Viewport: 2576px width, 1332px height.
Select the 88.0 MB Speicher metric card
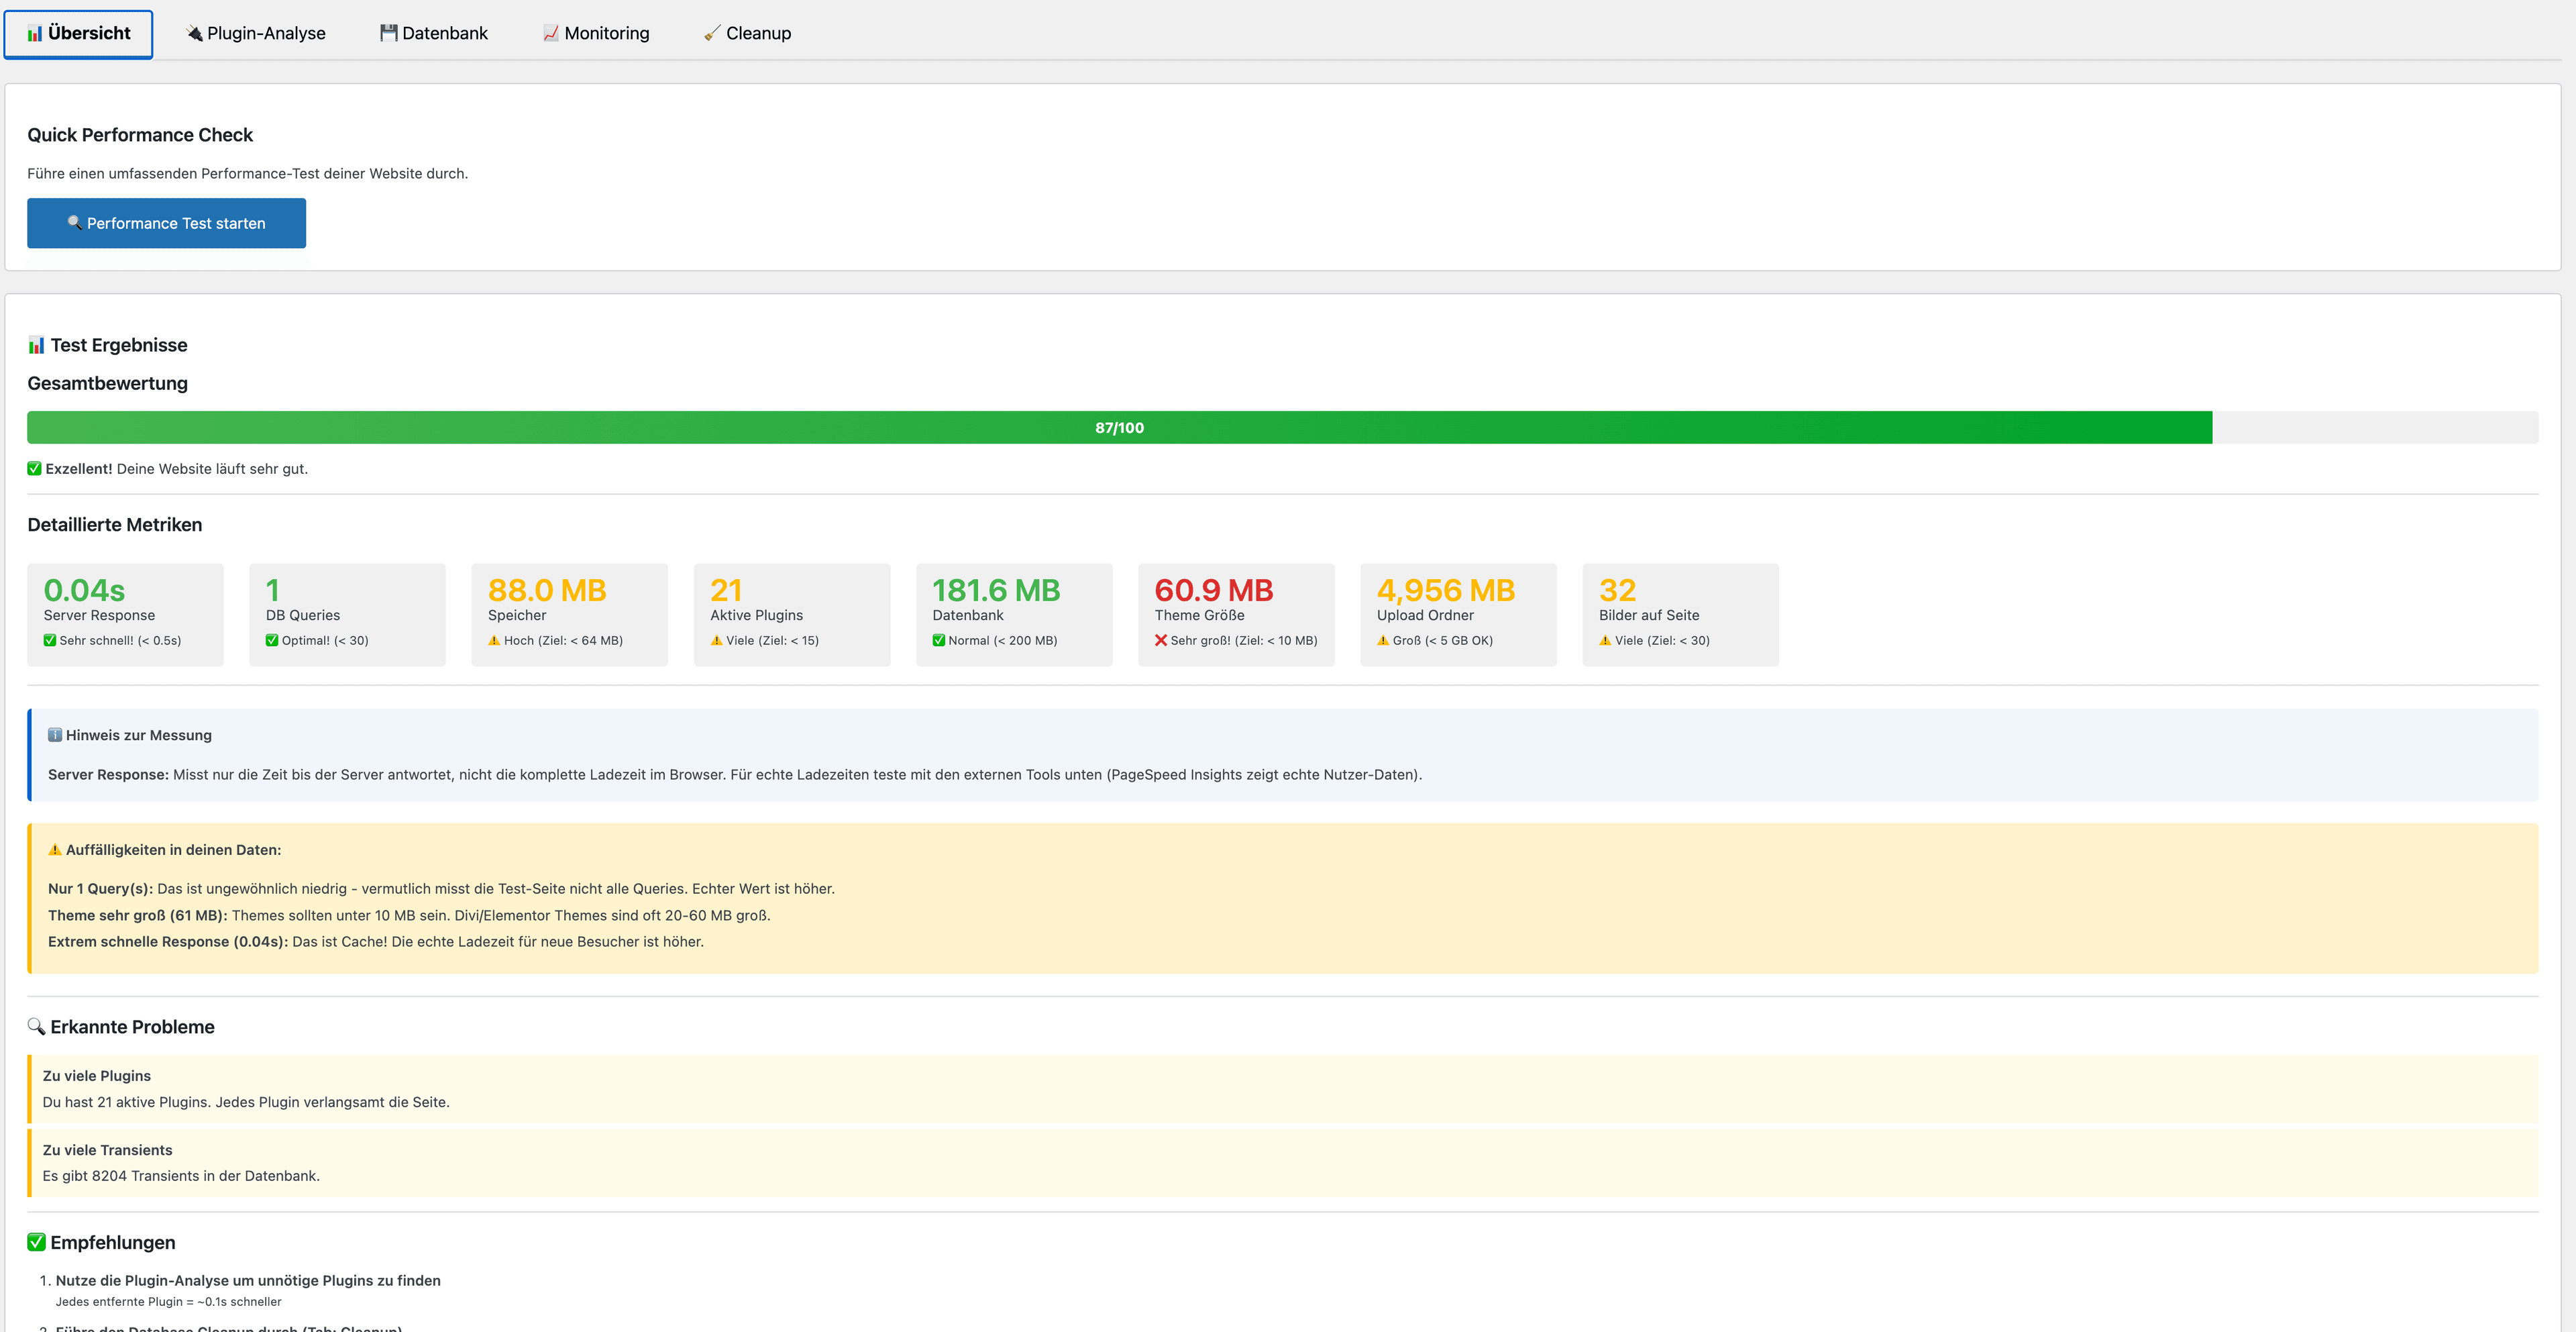pos(569,613)
